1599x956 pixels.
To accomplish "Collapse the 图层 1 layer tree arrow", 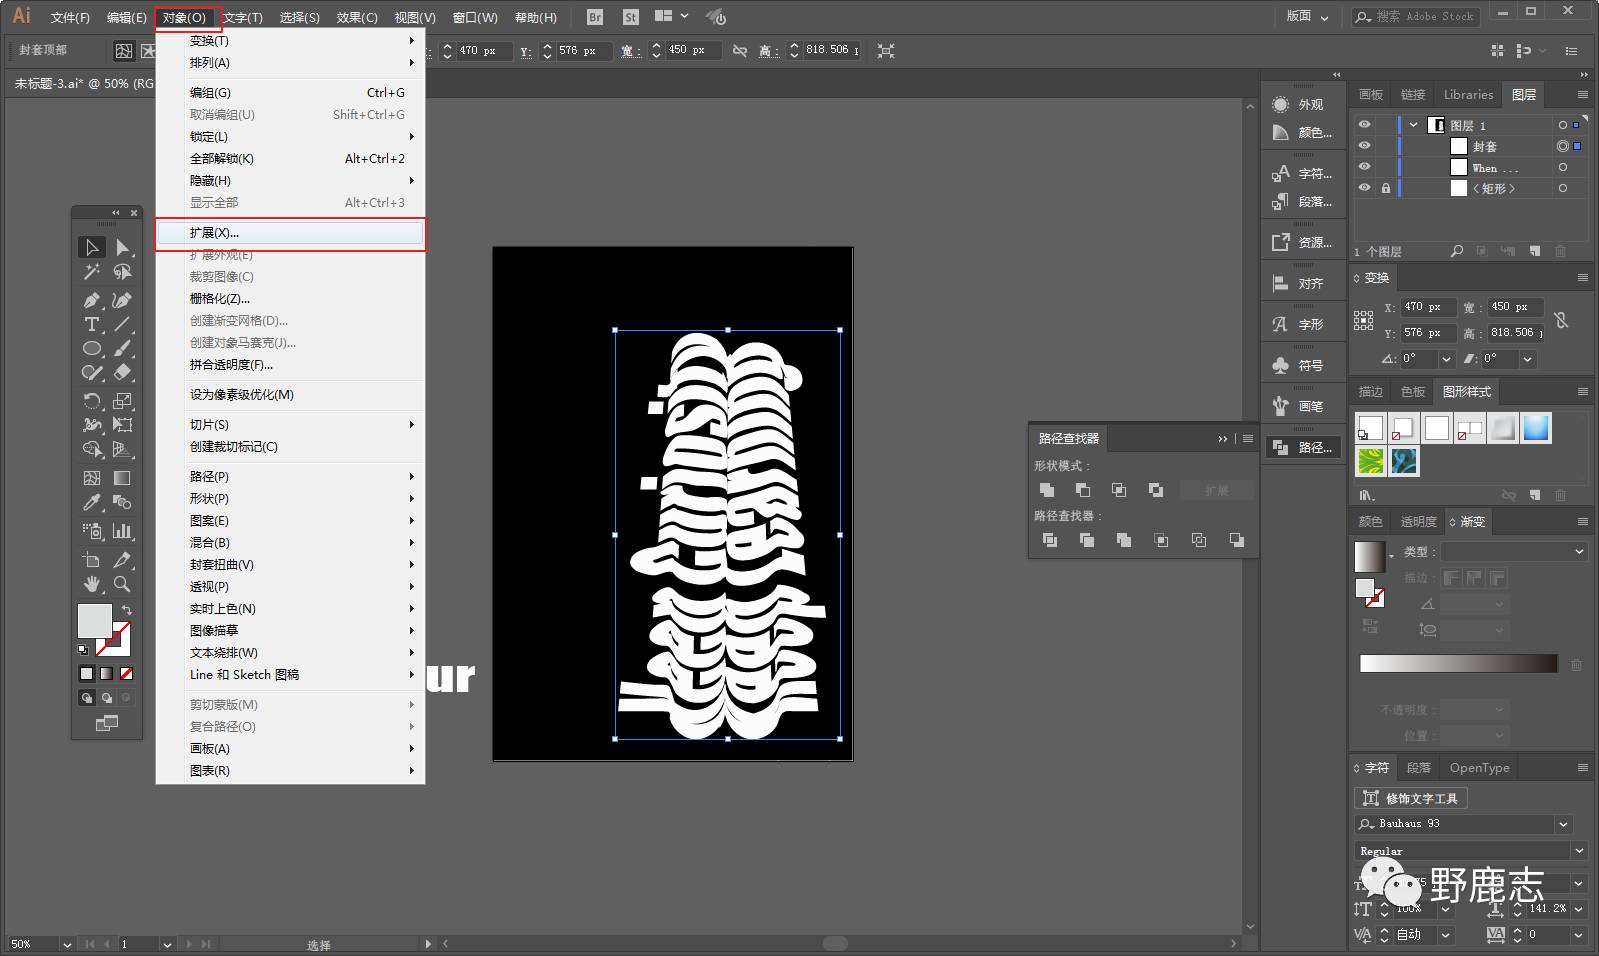I will point(1413,125).
